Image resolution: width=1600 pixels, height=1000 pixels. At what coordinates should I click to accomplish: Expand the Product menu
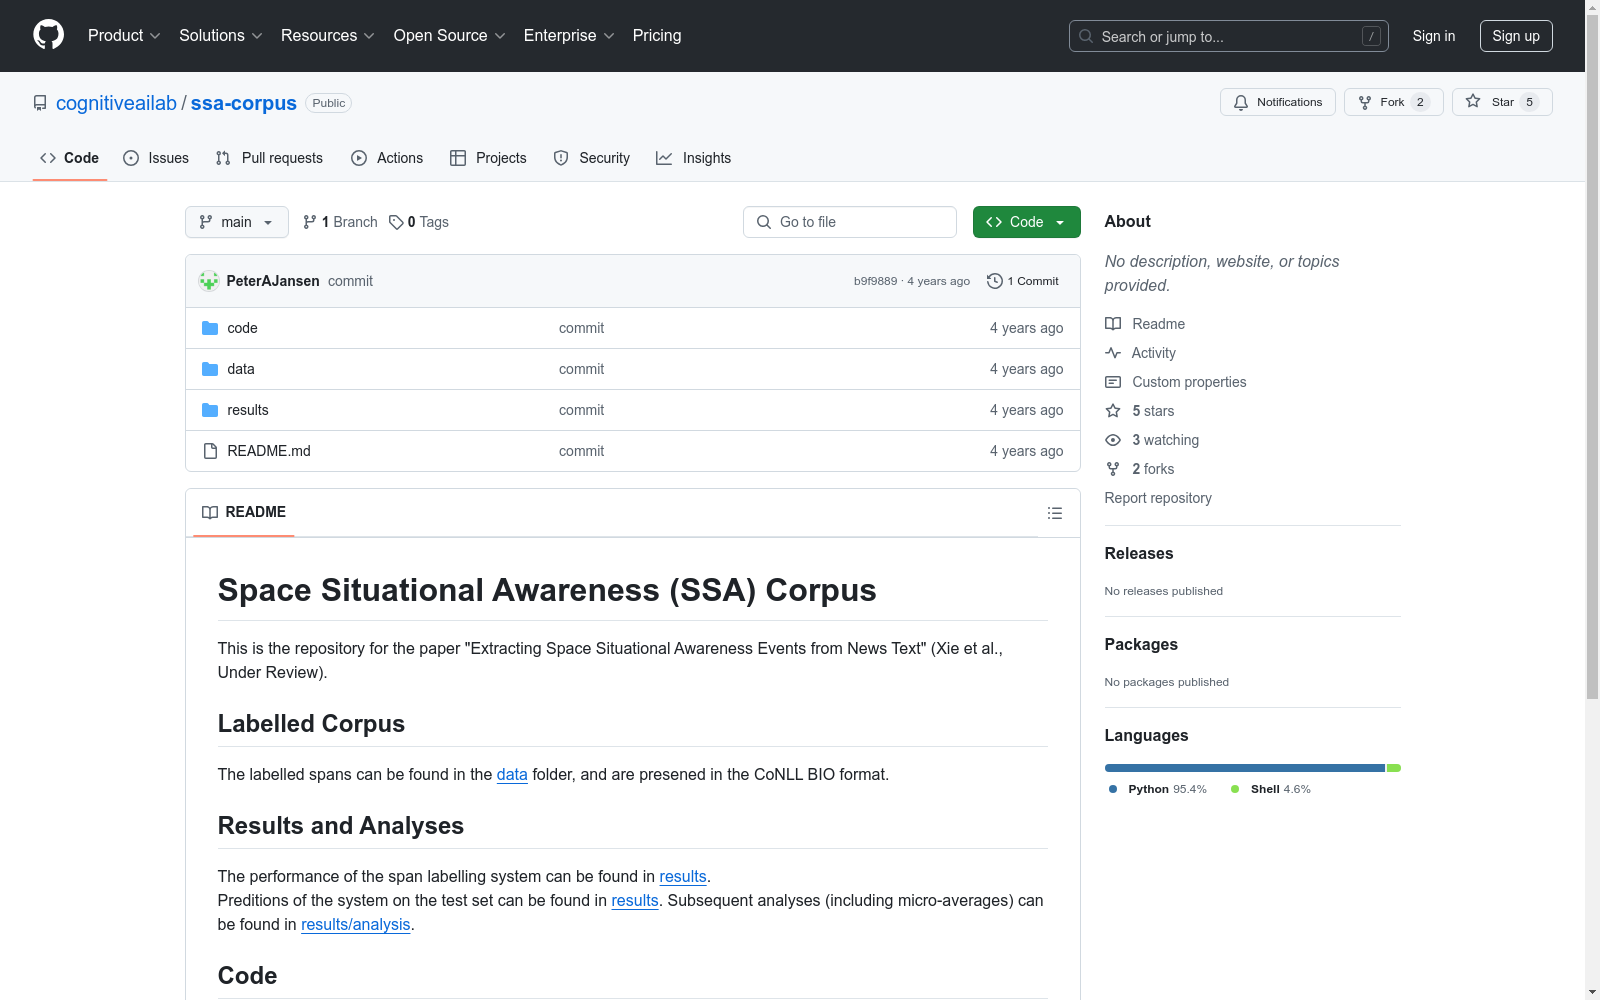[x=124, y=36]
